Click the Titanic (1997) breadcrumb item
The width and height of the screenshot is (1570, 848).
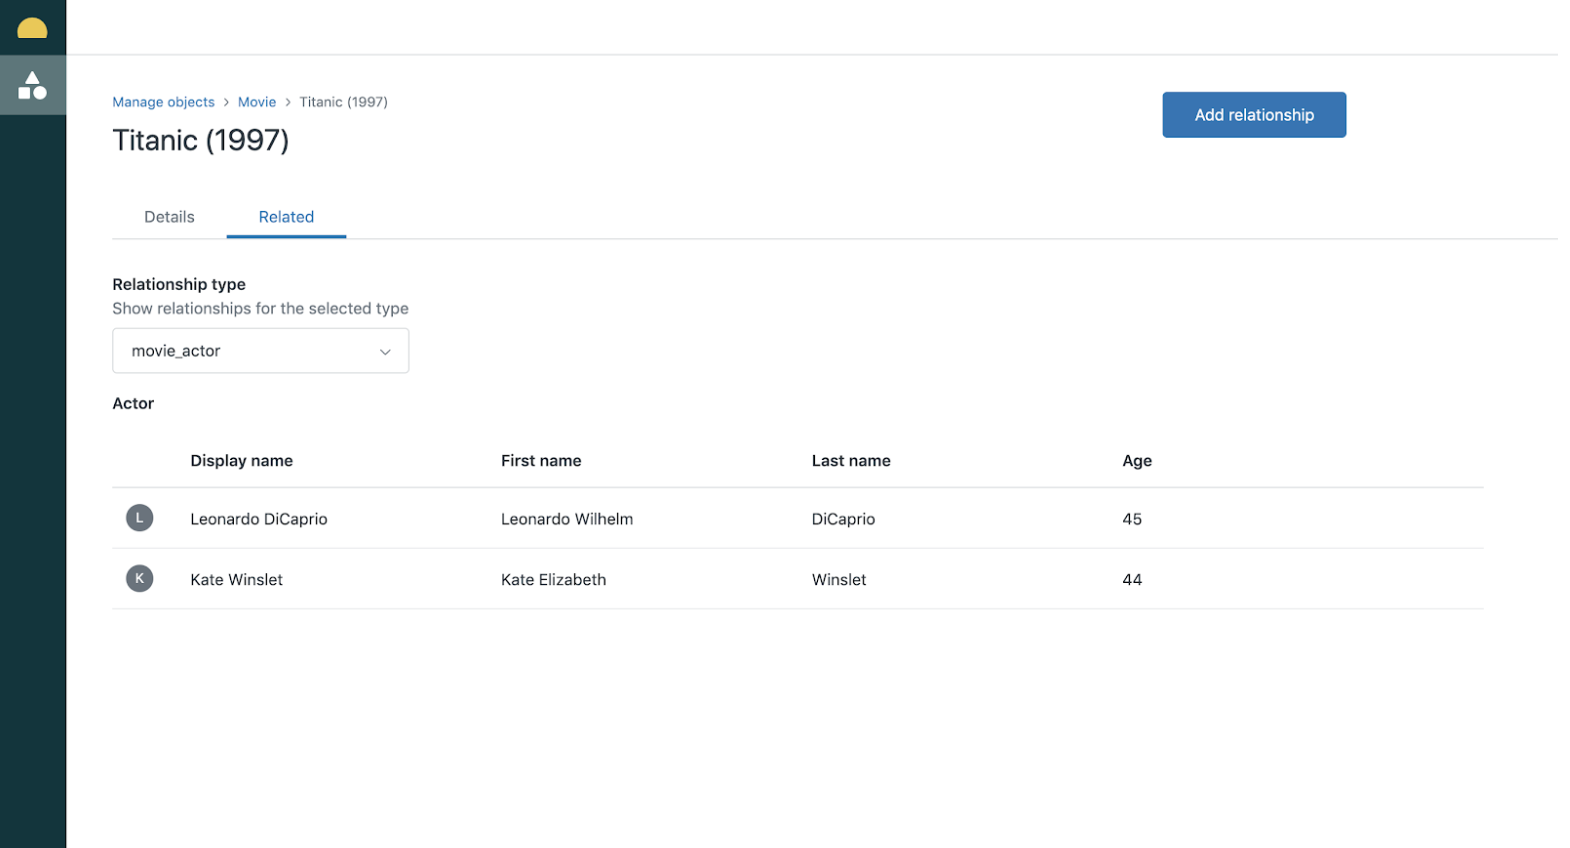point(343,102)
